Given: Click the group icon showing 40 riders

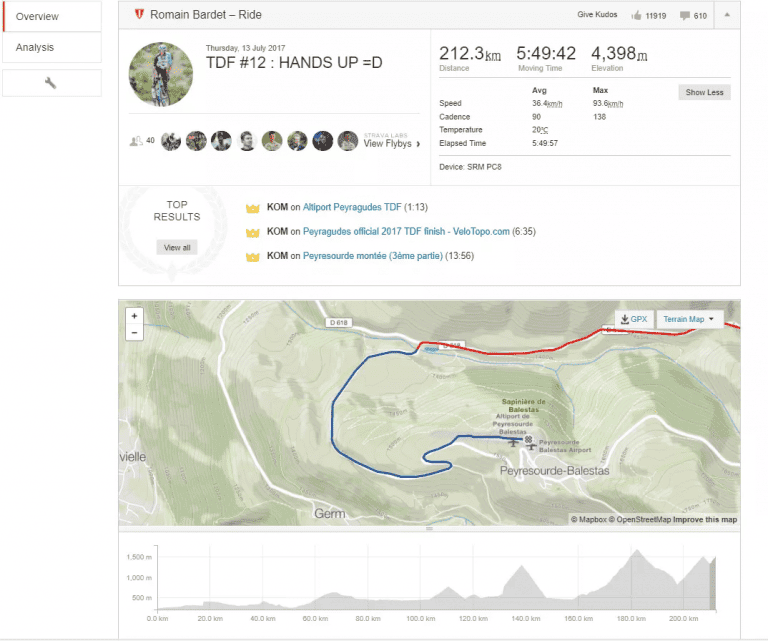Looking at the screenshot, I should point(136,142).
